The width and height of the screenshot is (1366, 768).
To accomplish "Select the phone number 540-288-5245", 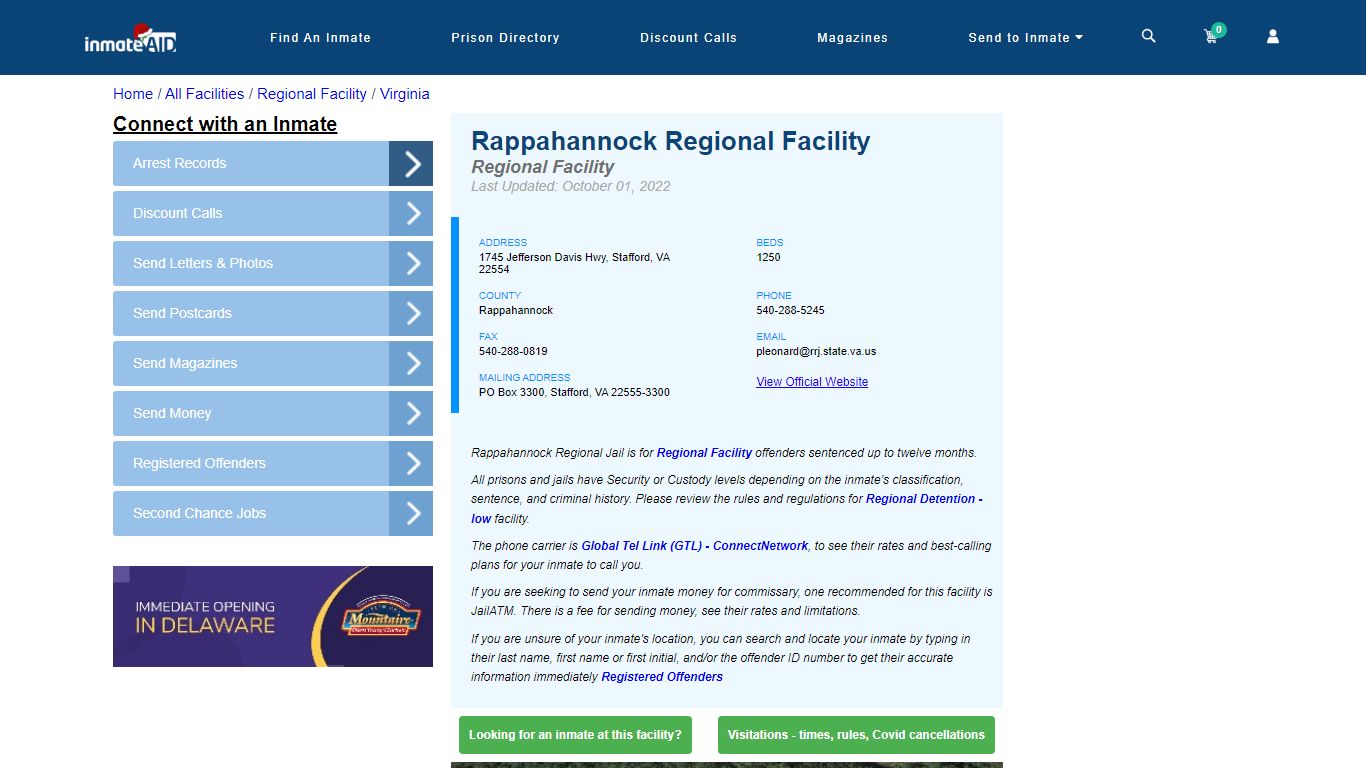I will [790, 311].
